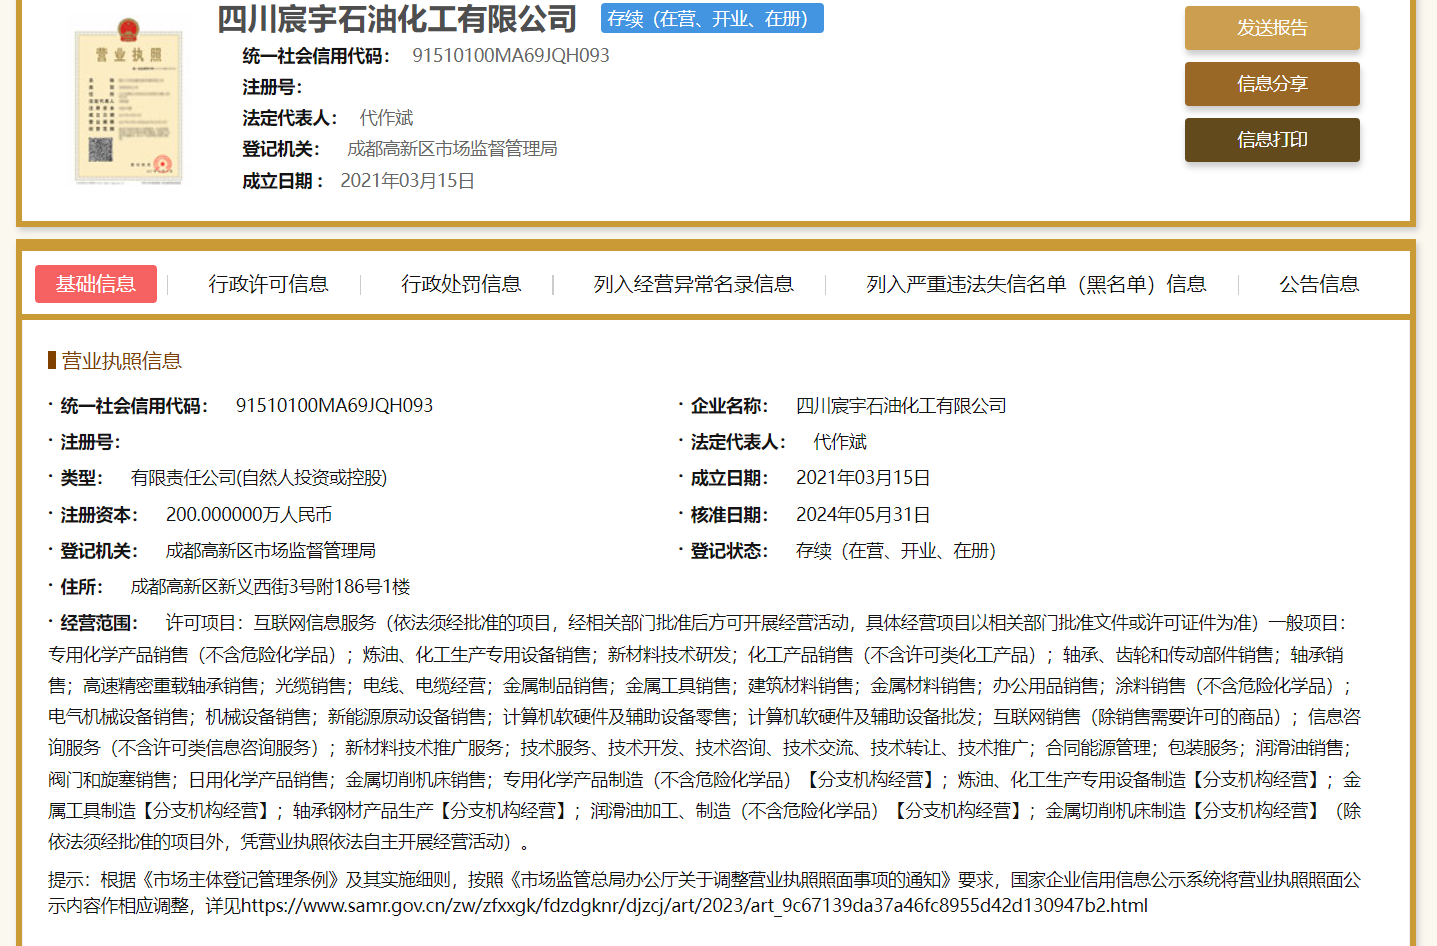Click header registration authority 成都高新区市场监督管理局

[452, 149]
